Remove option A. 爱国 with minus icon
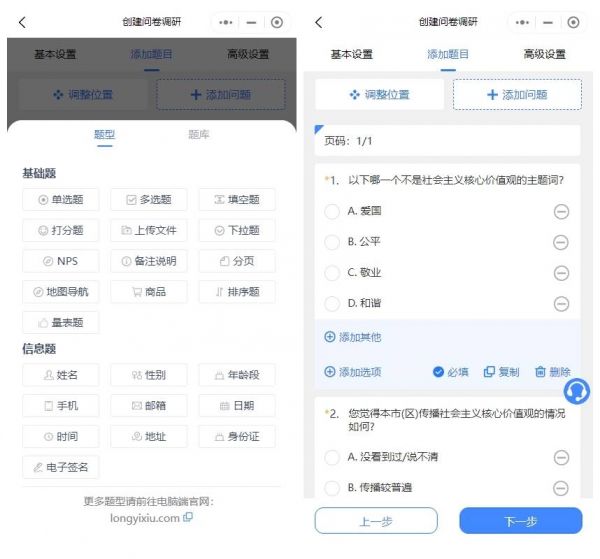600x559 pixels. click(x=561, y=211)
